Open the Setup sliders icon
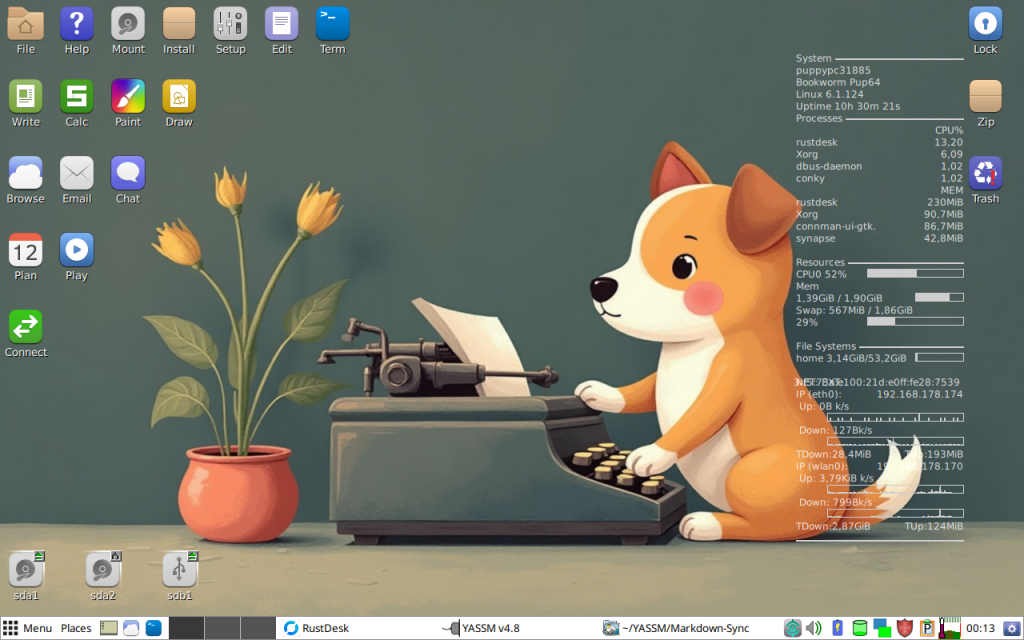 coord(231,24)
